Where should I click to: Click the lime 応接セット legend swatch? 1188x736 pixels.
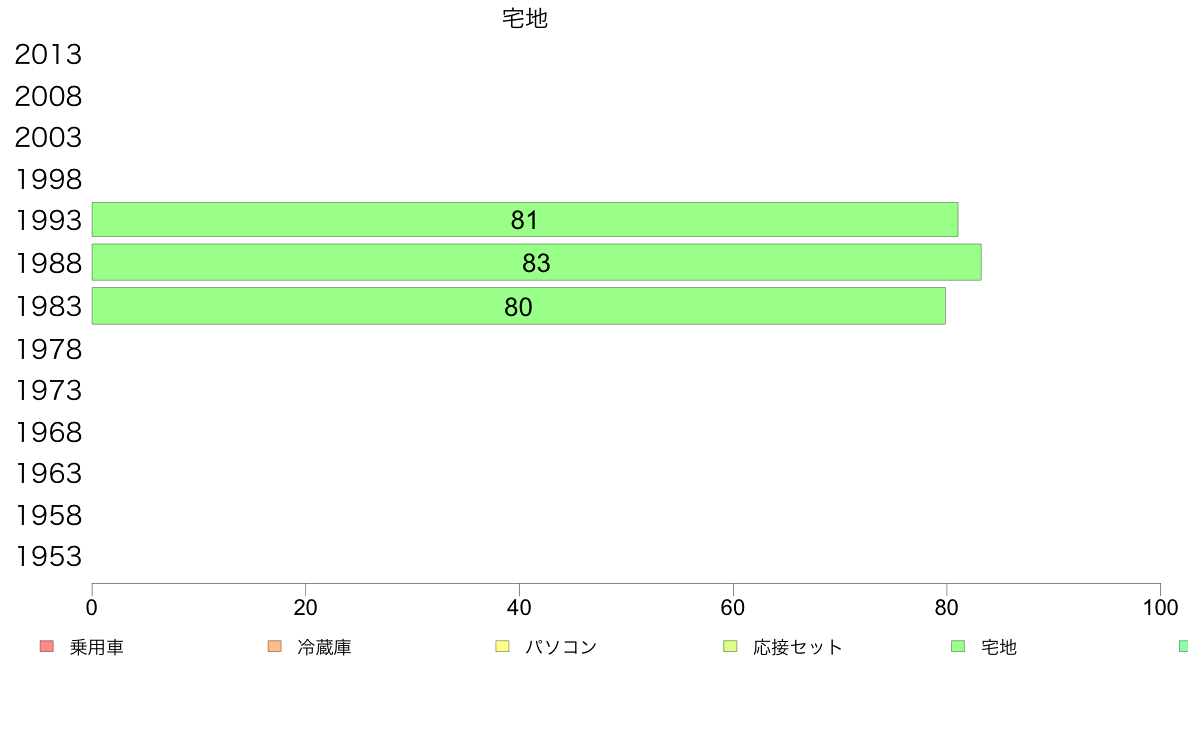(730, 646)
